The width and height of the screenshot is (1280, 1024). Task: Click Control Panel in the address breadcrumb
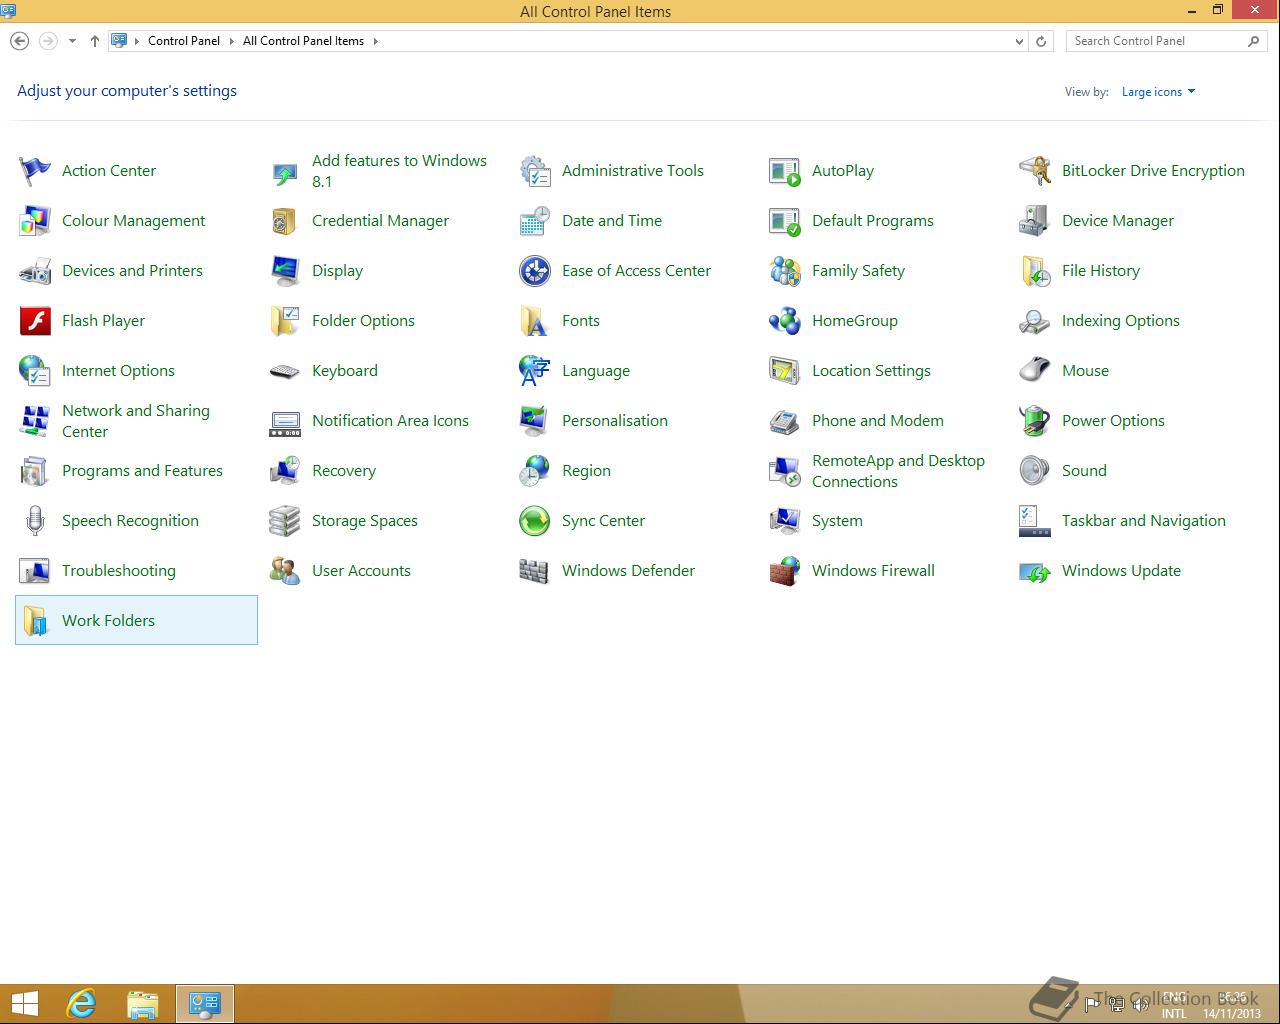click(x=184, y=41)
